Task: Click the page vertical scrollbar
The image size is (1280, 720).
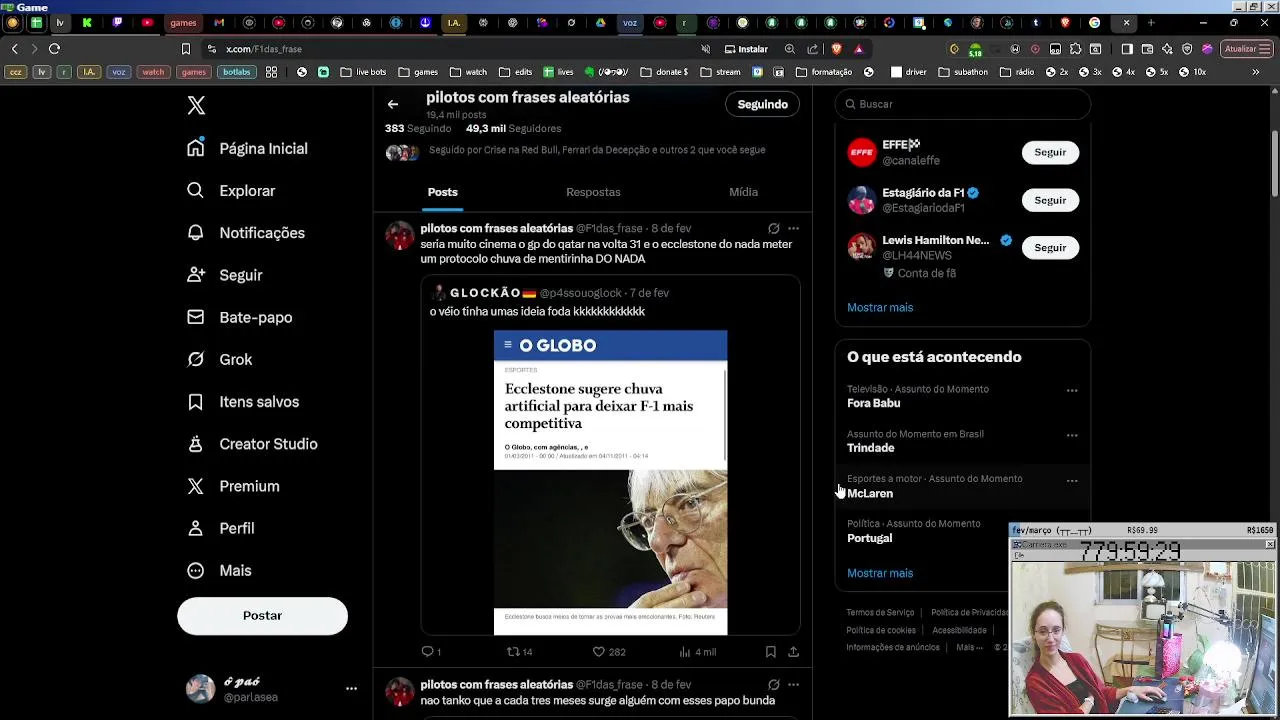Action: tap(1274, 165)
